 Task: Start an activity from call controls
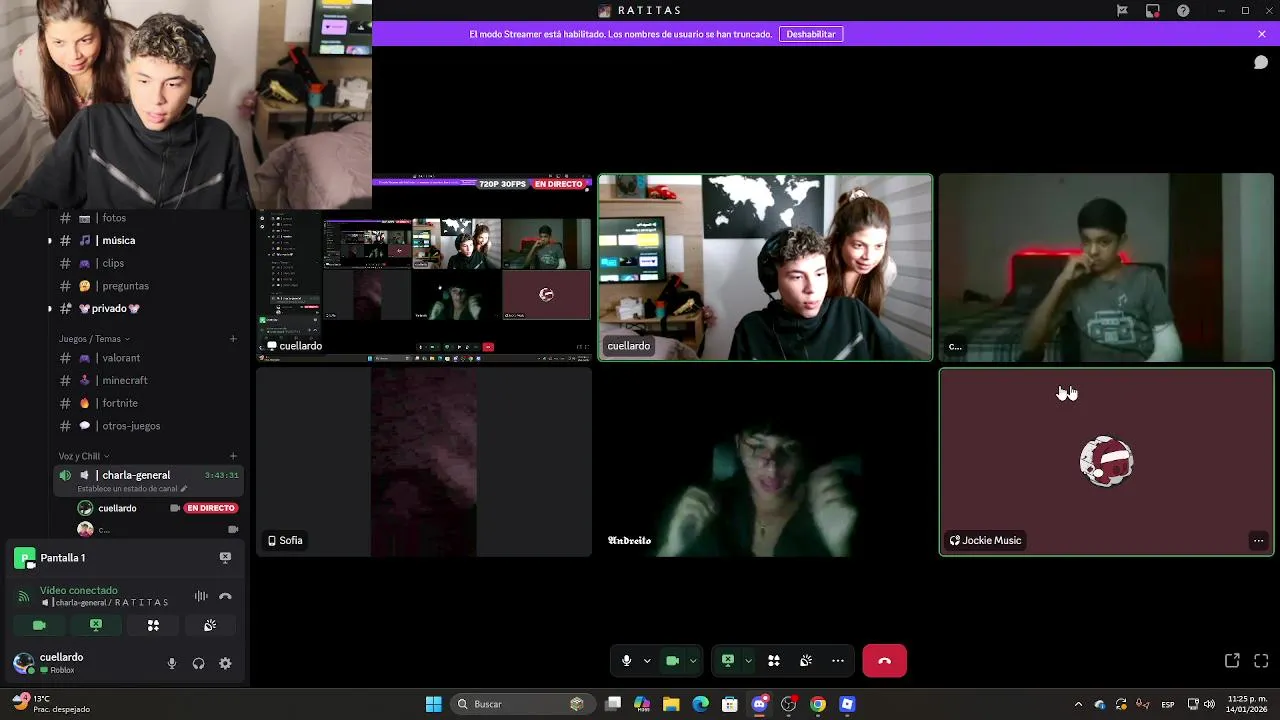click(x=774, y=661)
